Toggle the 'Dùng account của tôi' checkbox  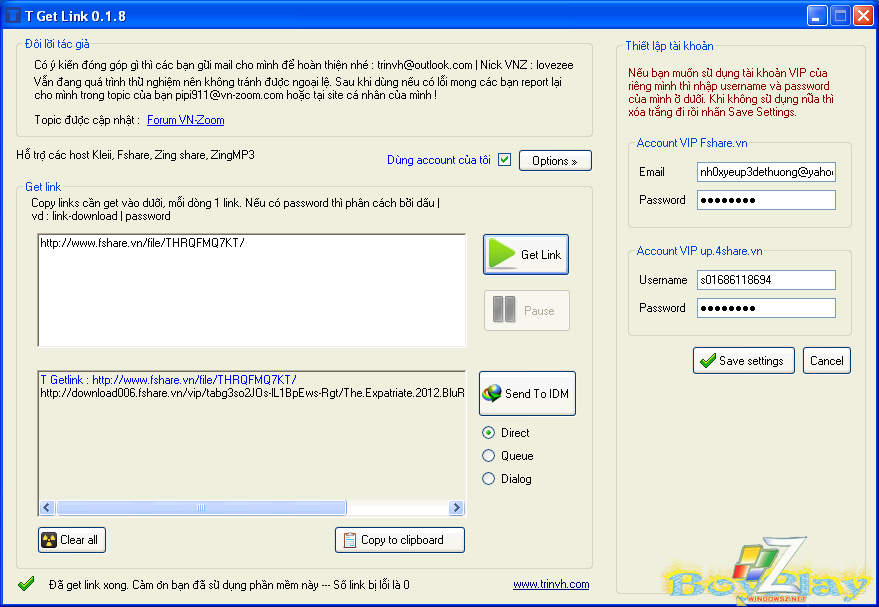pyautogui.click(x=505, y=160)
